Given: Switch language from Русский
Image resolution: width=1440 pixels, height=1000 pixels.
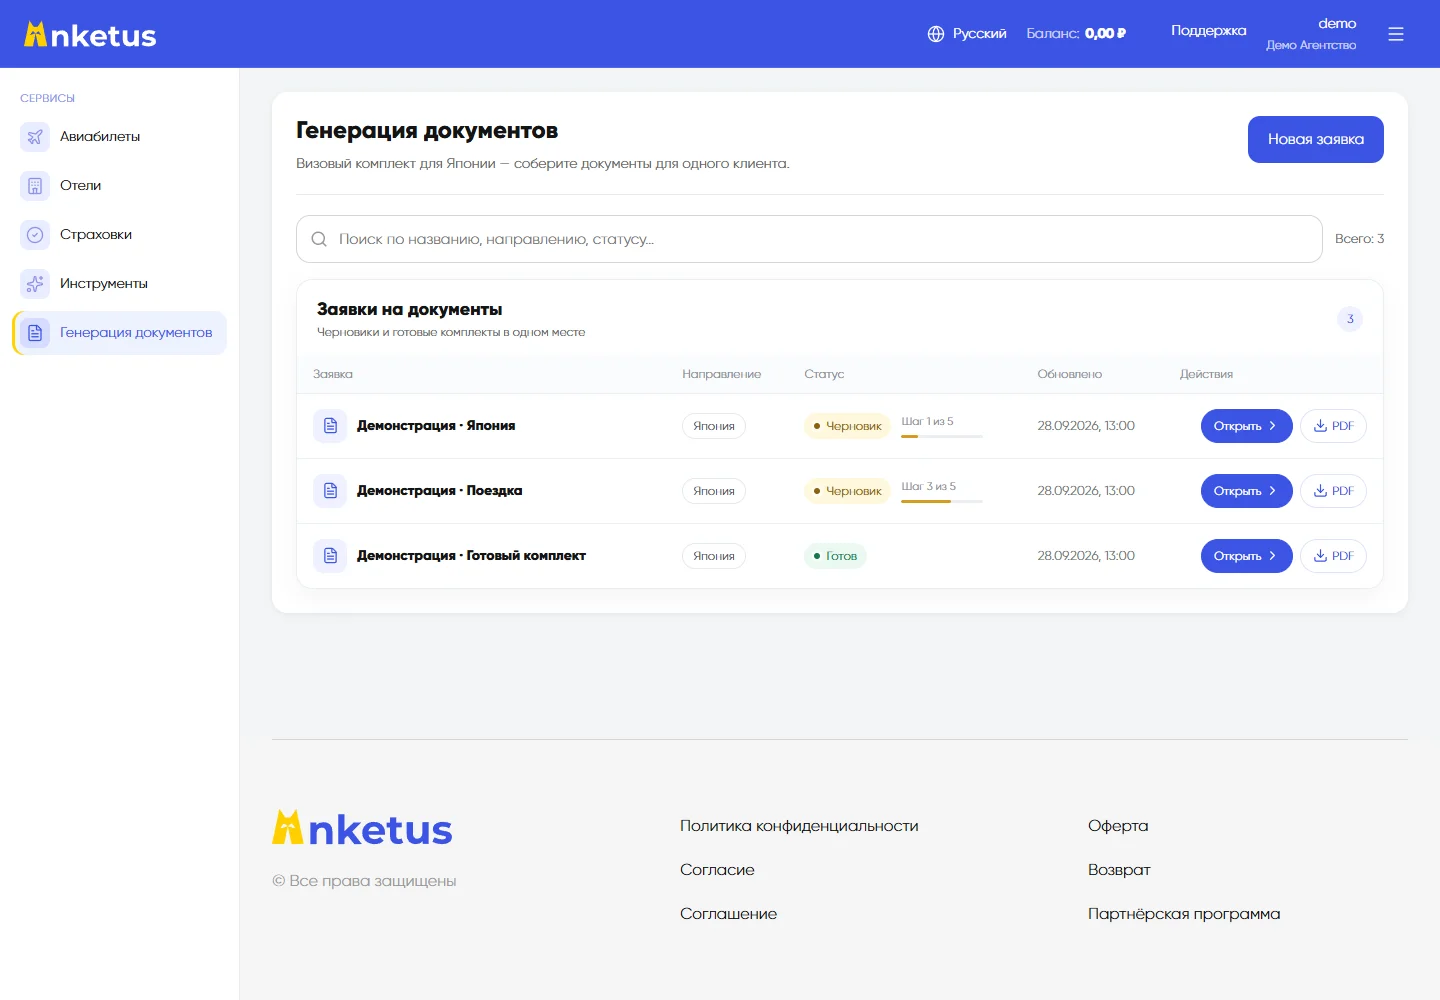Looking at the screenshot, I should pos(967,34).
